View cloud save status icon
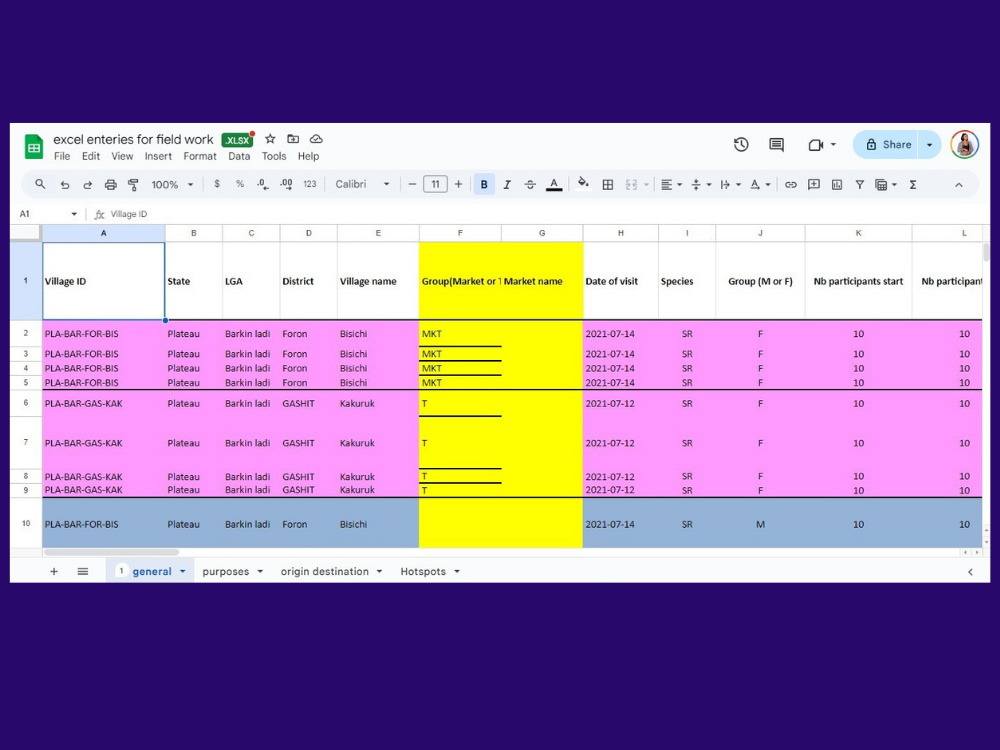 [316, 139]
